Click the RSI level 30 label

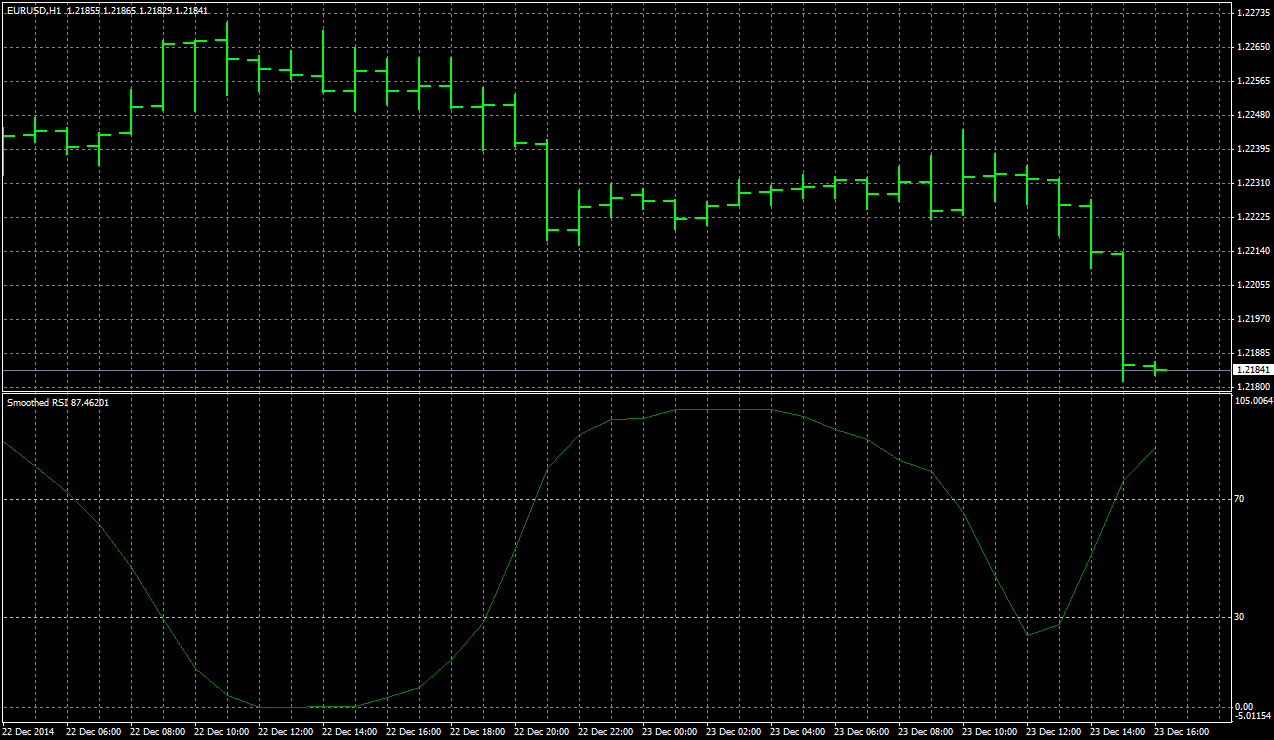(1239, 617)
